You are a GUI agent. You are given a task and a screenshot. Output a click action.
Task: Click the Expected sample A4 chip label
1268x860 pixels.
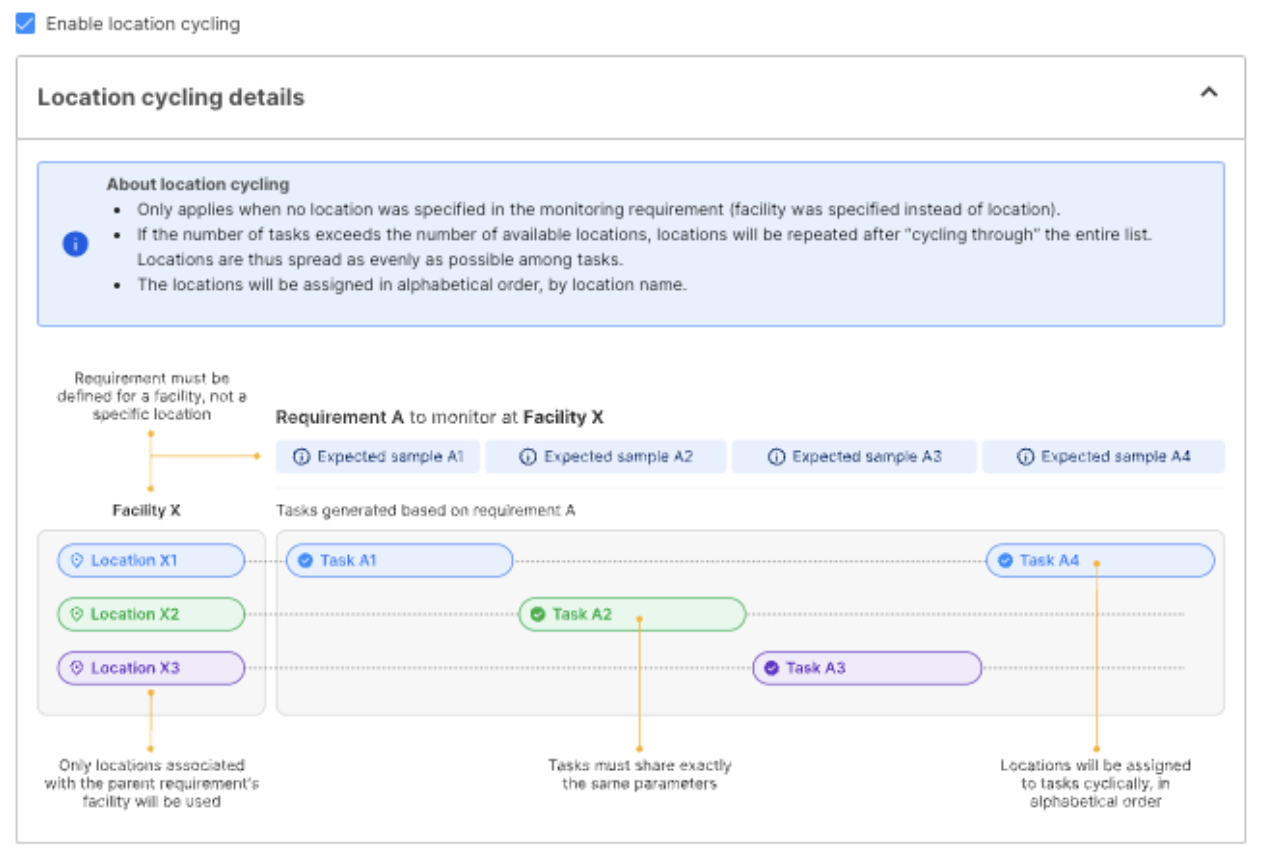pos(1115,457)
